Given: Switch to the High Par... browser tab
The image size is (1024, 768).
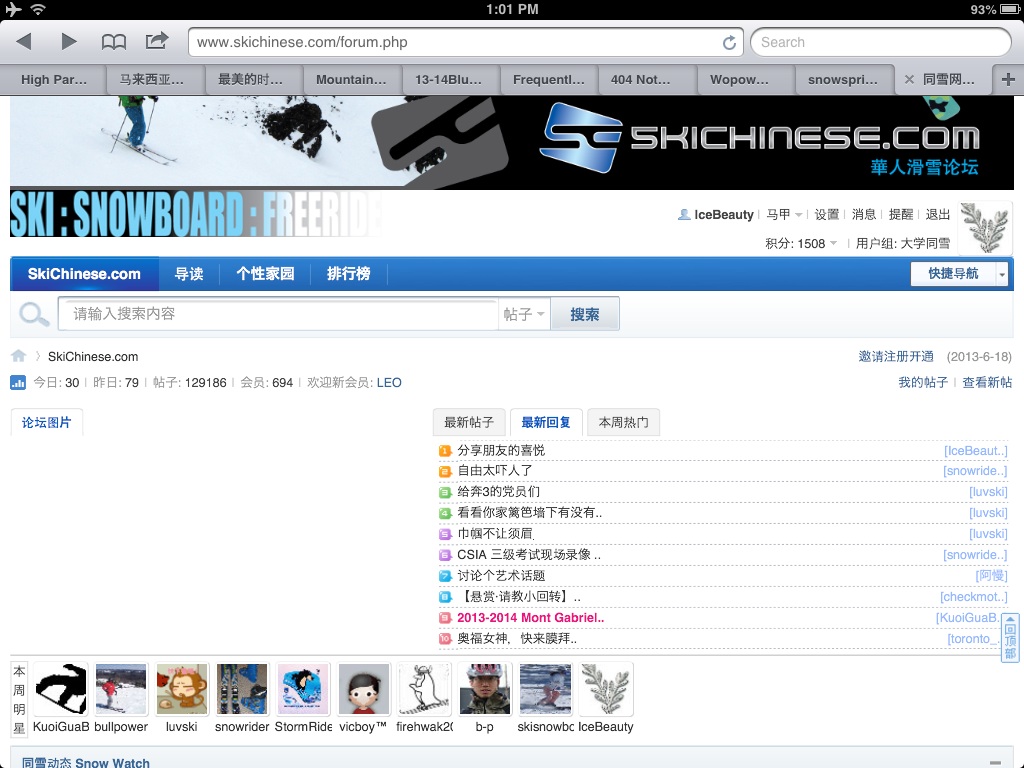Looking at the screenshot, I should tap(54, 80).
